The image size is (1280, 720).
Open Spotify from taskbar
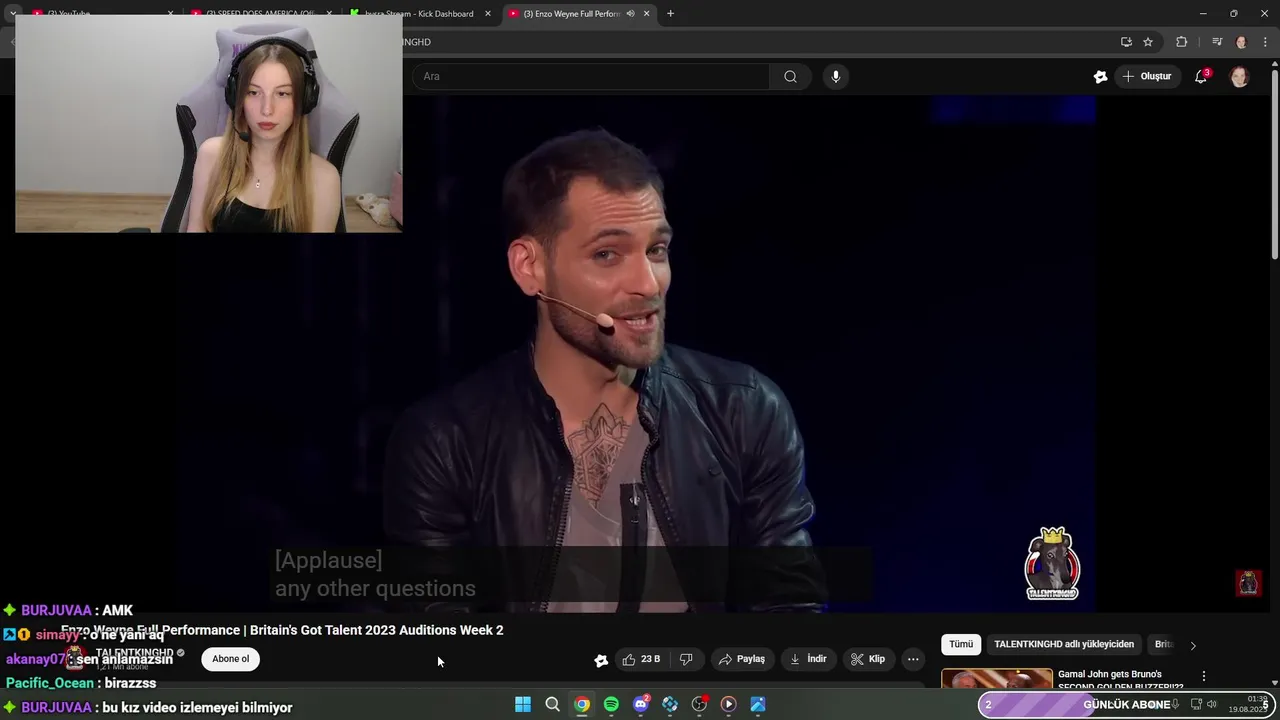pos(611,704)
